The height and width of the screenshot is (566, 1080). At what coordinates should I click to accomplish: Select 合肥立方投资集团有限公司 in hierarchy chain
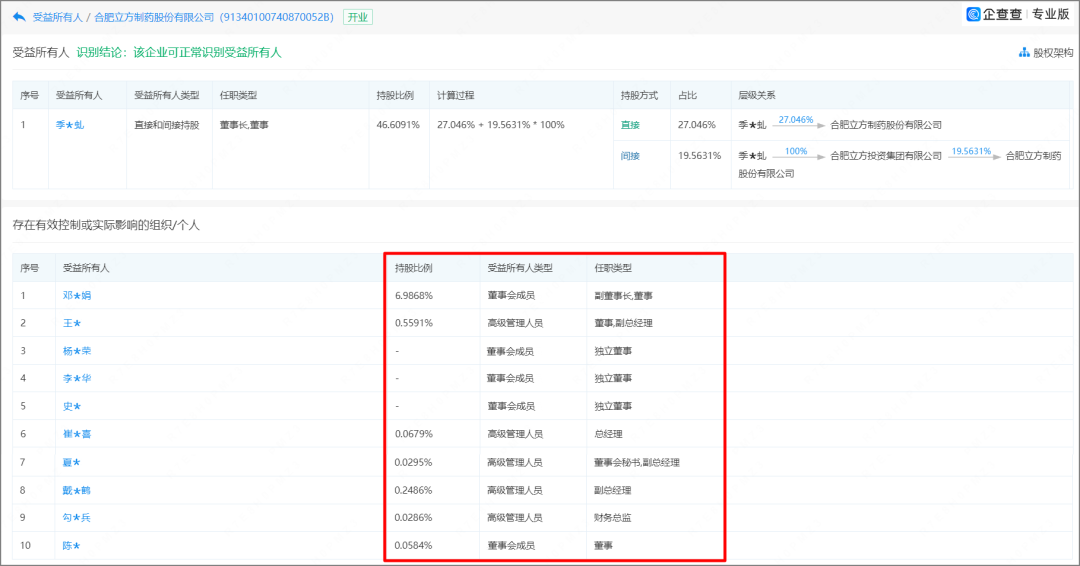(x=886, y=156)
